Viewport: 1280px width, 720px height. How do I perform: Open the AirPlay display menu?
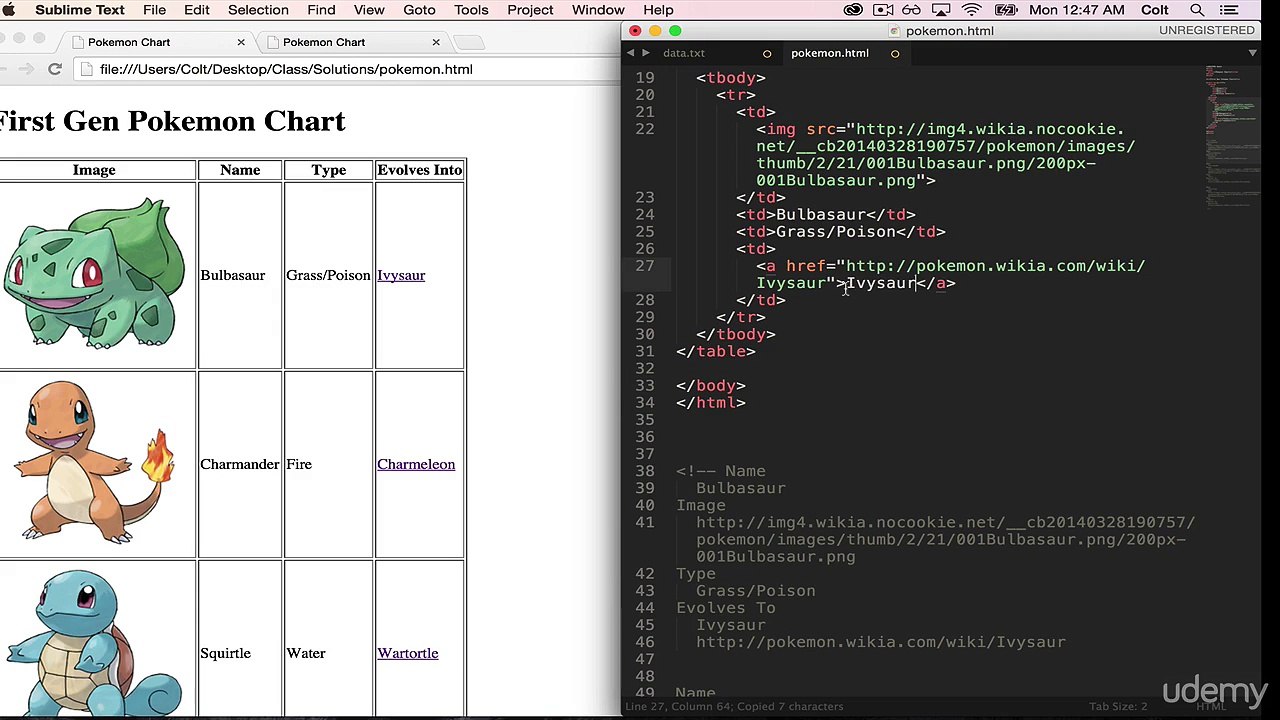(942, 10)
